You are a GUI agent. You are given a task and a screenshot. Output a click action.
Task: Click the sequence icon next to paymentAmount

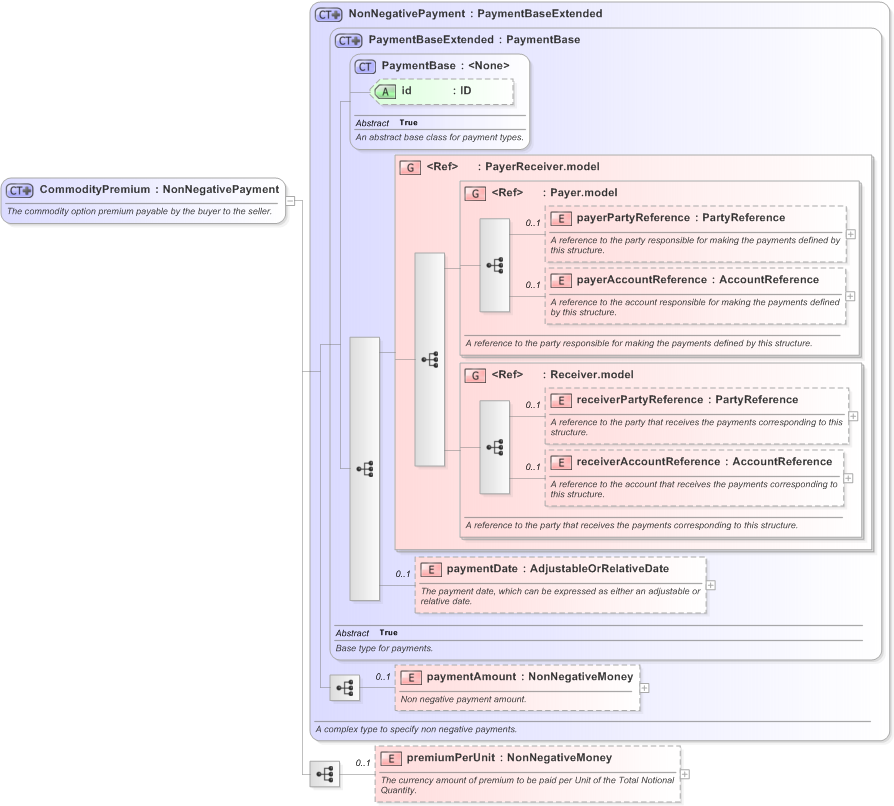click(345, 688)
